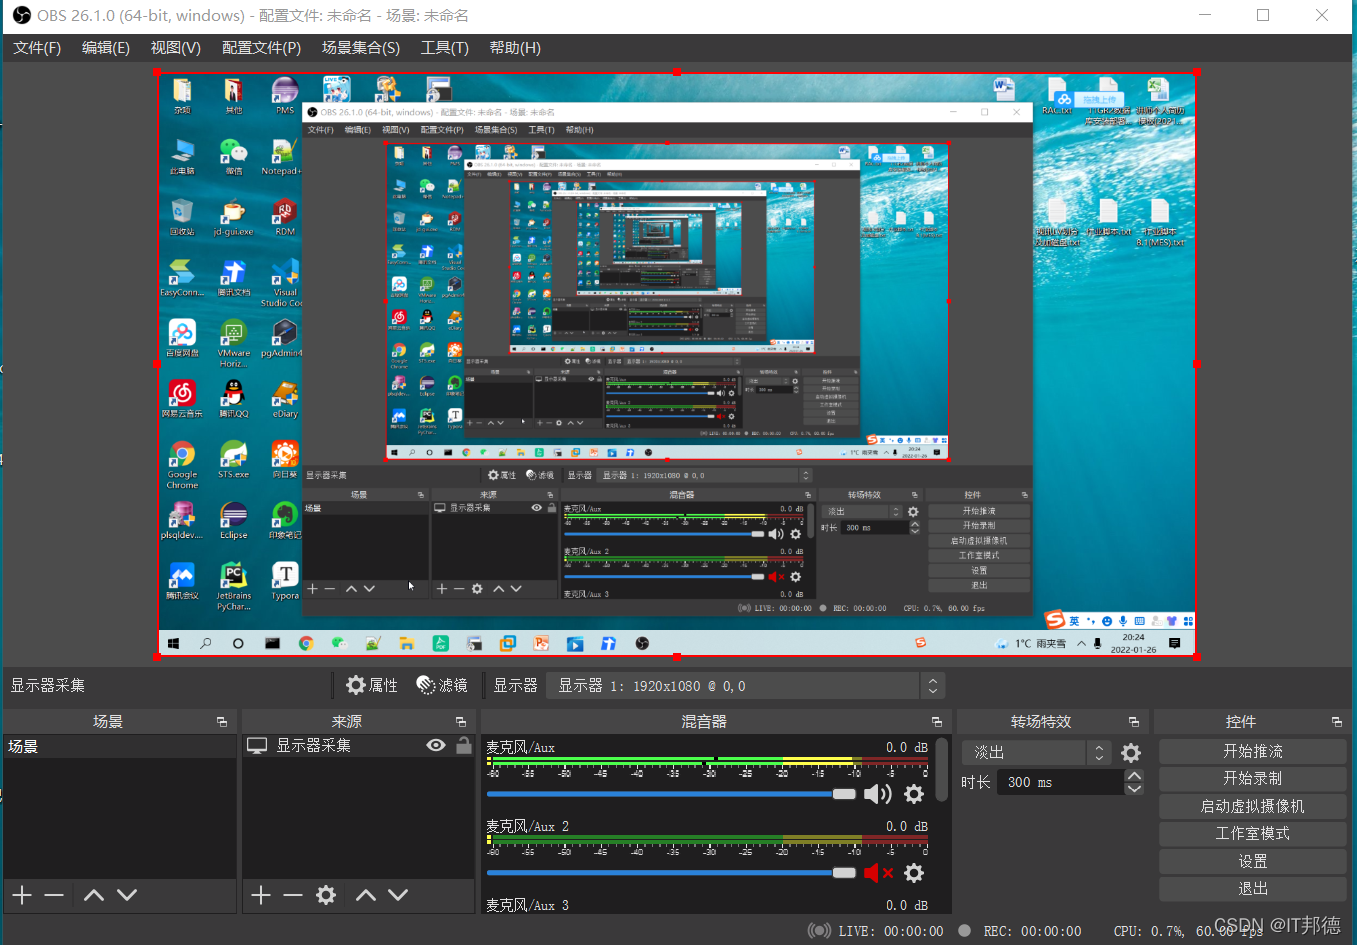The image size is (1357, 945).
Task: Open the 帮助(H) menu
Action: click(x=515, y=48)
